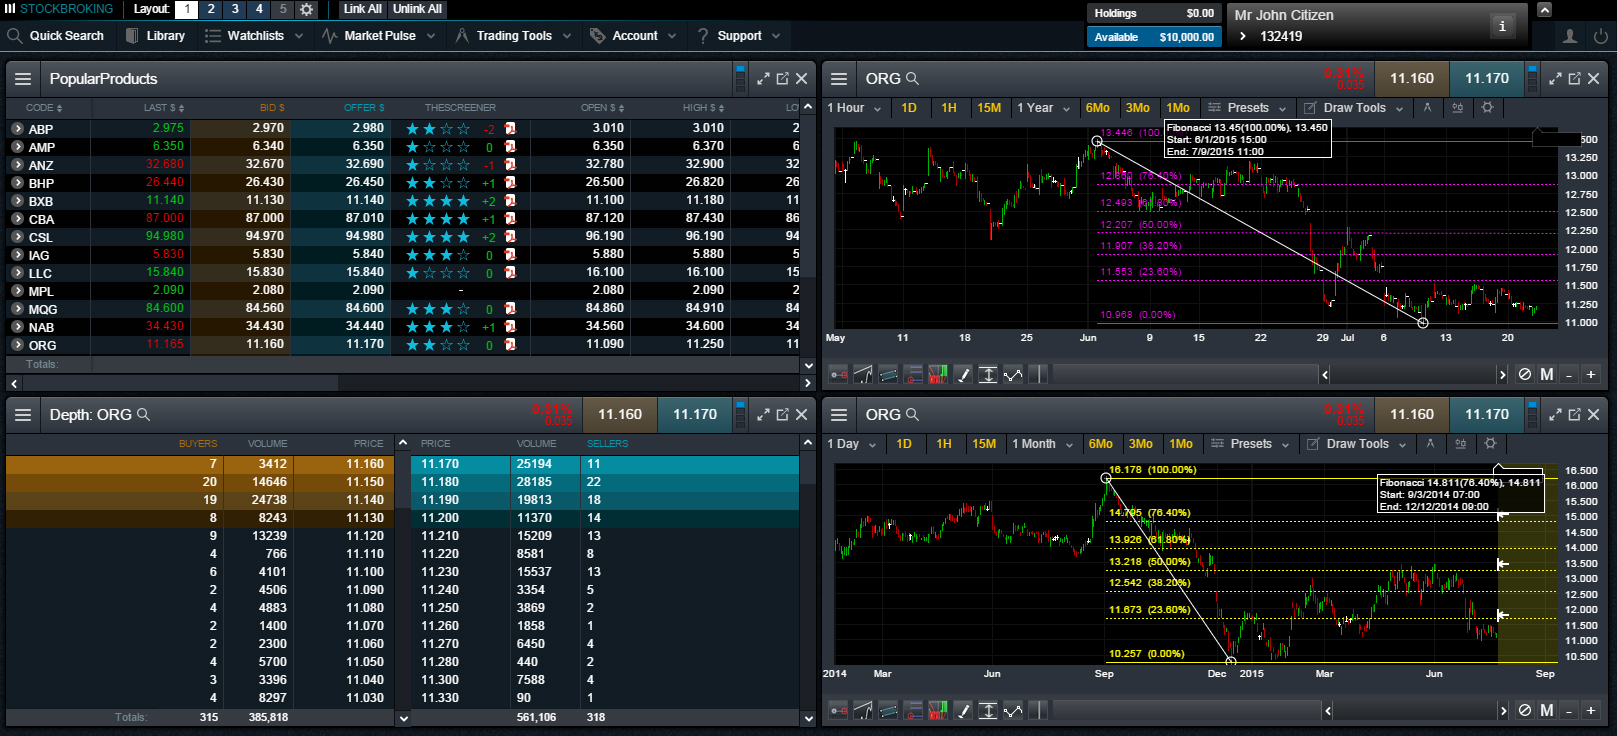Click the chart settings gear in bottom ORG chart
Image resolution: width=1617 pixels, height=736 pixels.
click(1490, 444)
